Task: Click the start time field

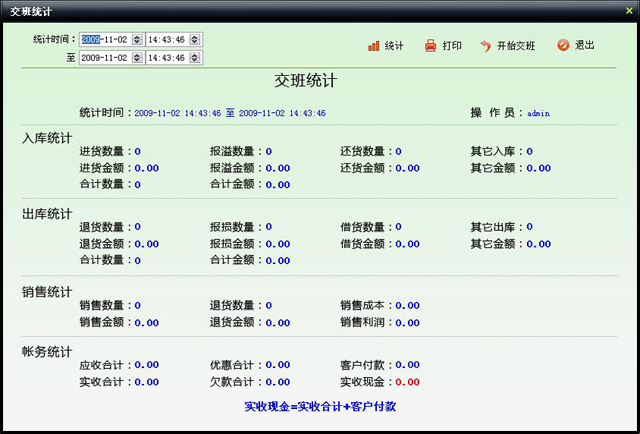Action: (x=166, y=39)
